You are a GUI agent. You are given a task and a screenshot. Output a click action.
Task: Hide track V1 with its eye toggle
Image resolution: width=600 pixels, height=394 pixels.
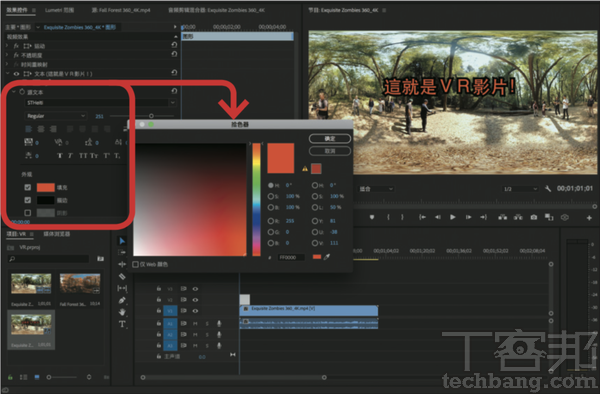(x=195, y=311)
